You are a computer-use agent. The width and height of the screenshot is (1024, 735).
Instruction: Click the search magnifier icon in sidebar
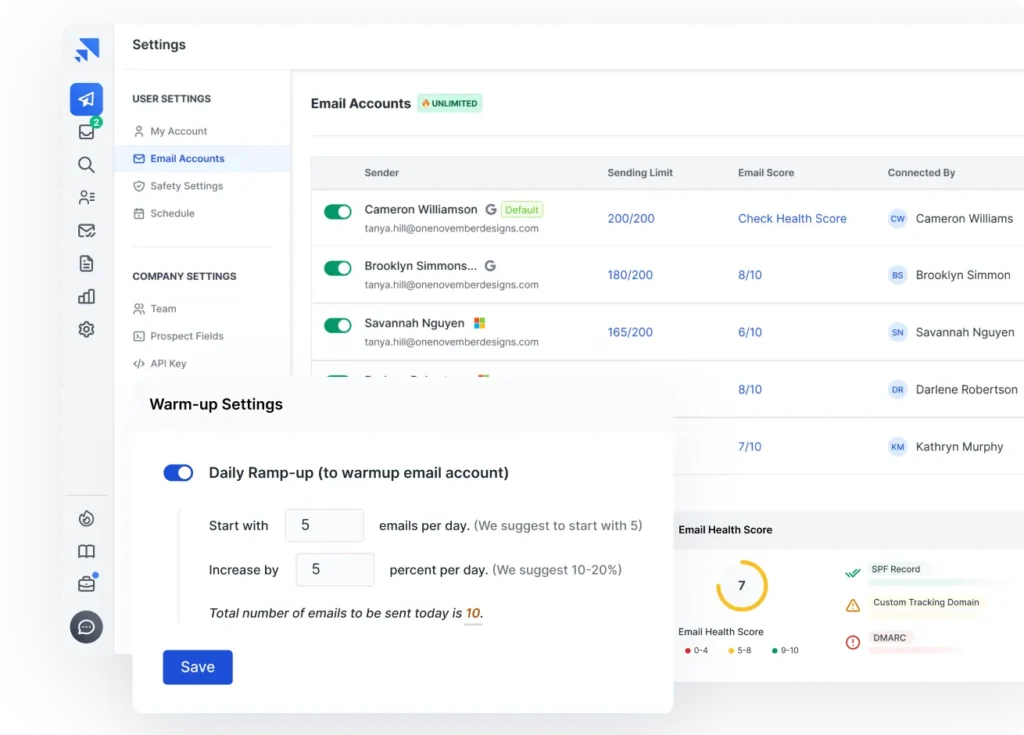coord(87,165)
